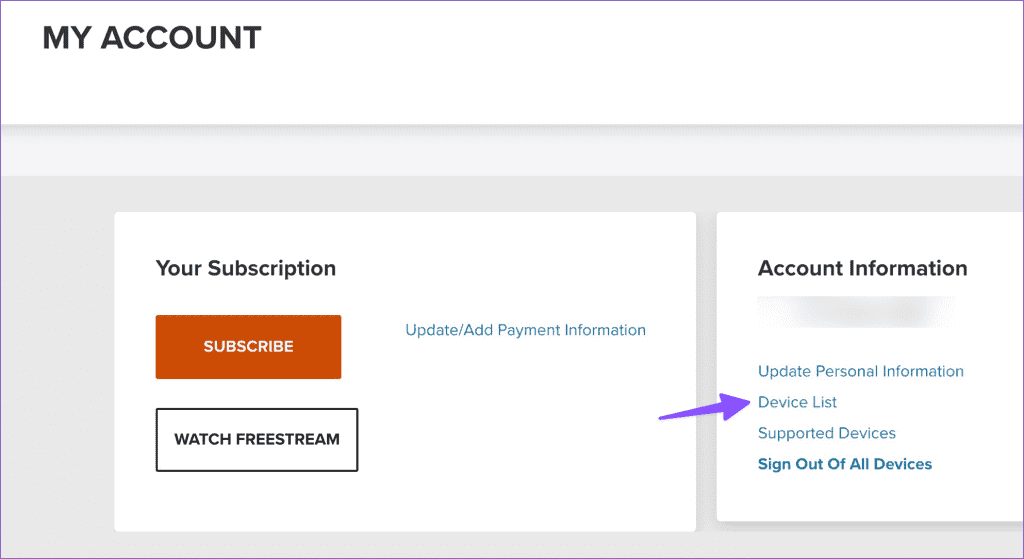Select Sign Out Of All Devices
Viewport: 1024px width, 559px height.
[x=844, y=464]
